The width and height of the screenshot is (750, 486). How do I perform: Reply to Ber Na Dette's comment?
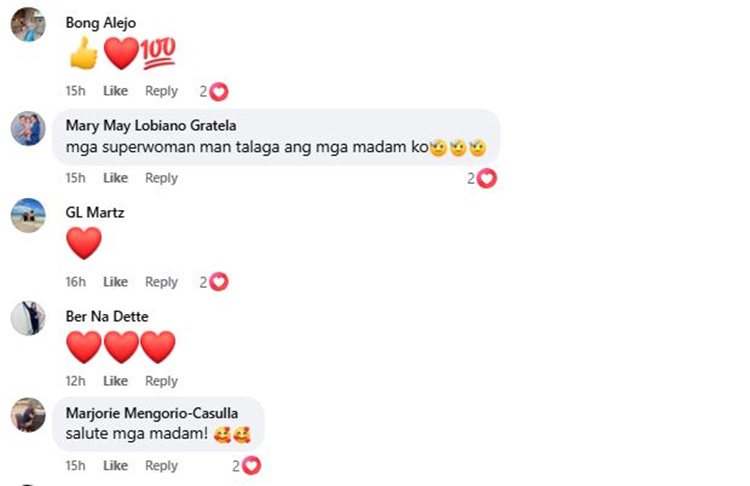click(x=161, y=381)
